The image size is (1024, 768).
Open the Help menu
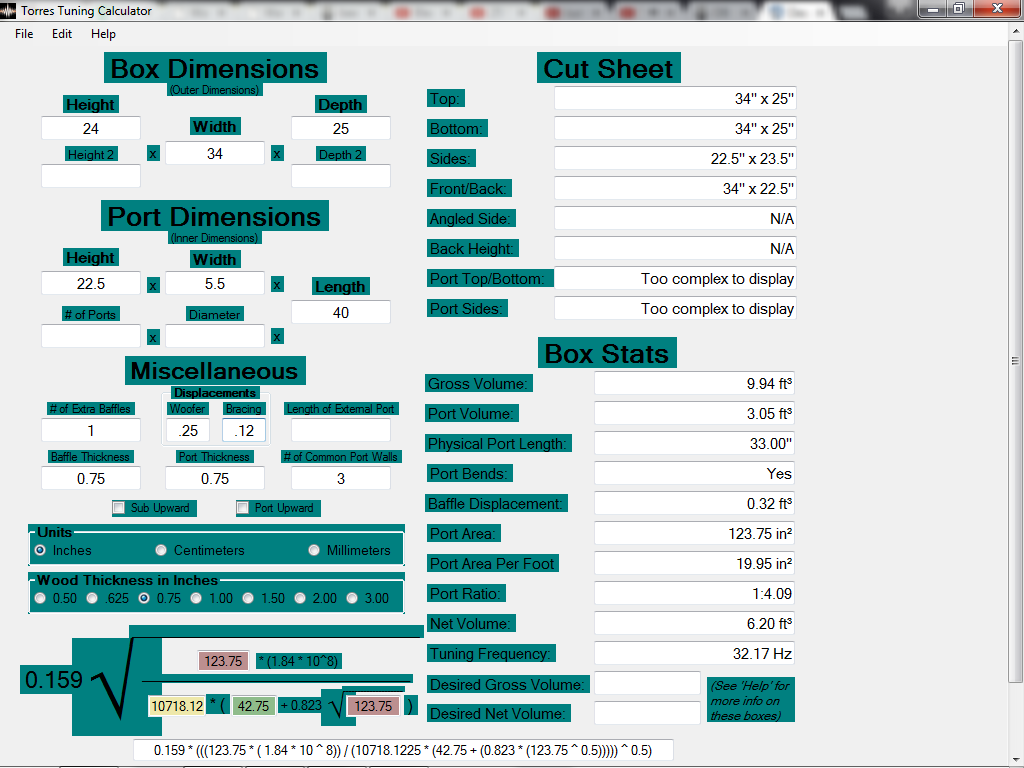point(103,34)
